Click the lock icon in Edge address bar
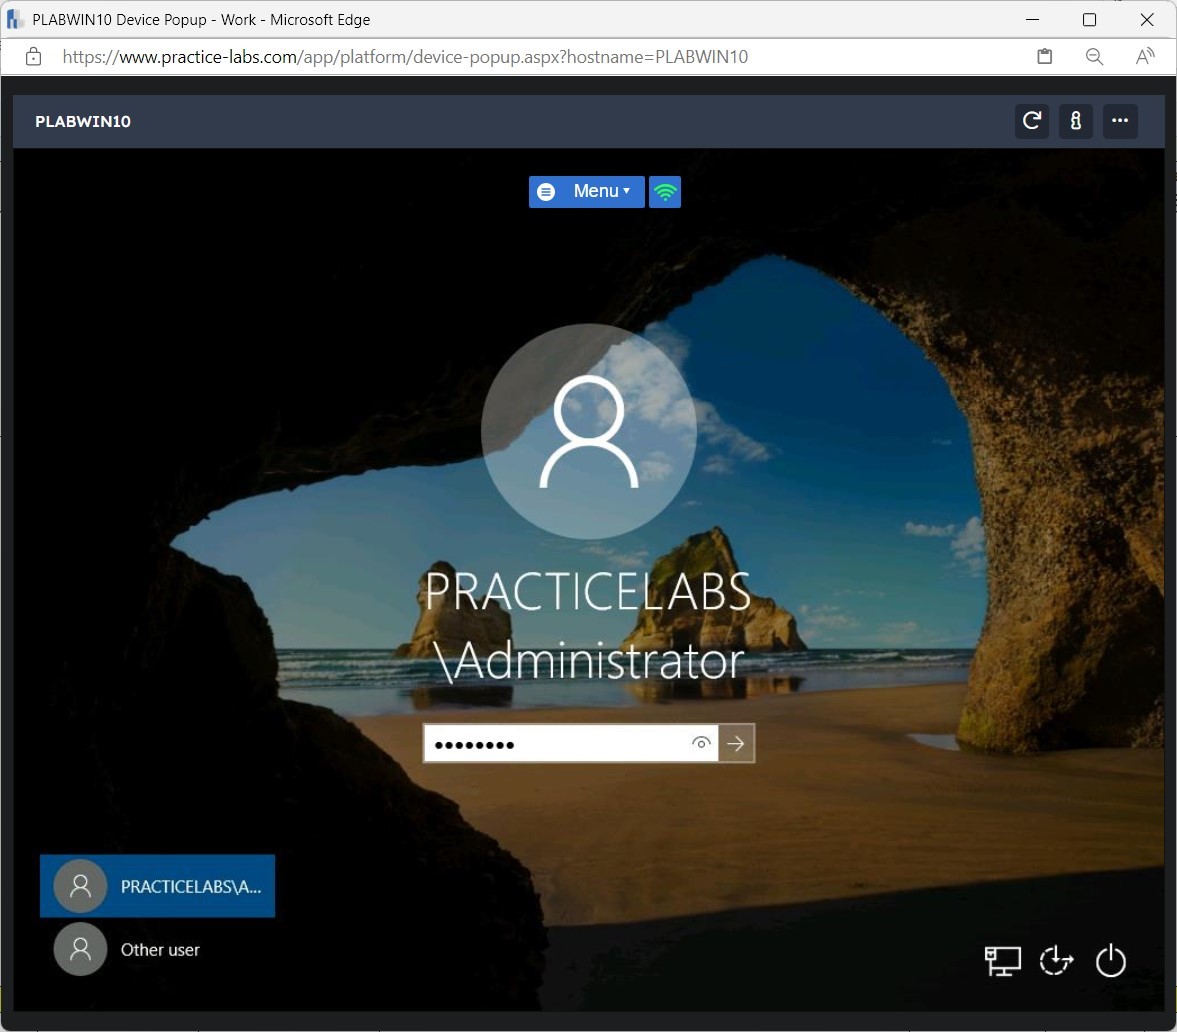1177x1032 pixels. click(x=33, y=57)
